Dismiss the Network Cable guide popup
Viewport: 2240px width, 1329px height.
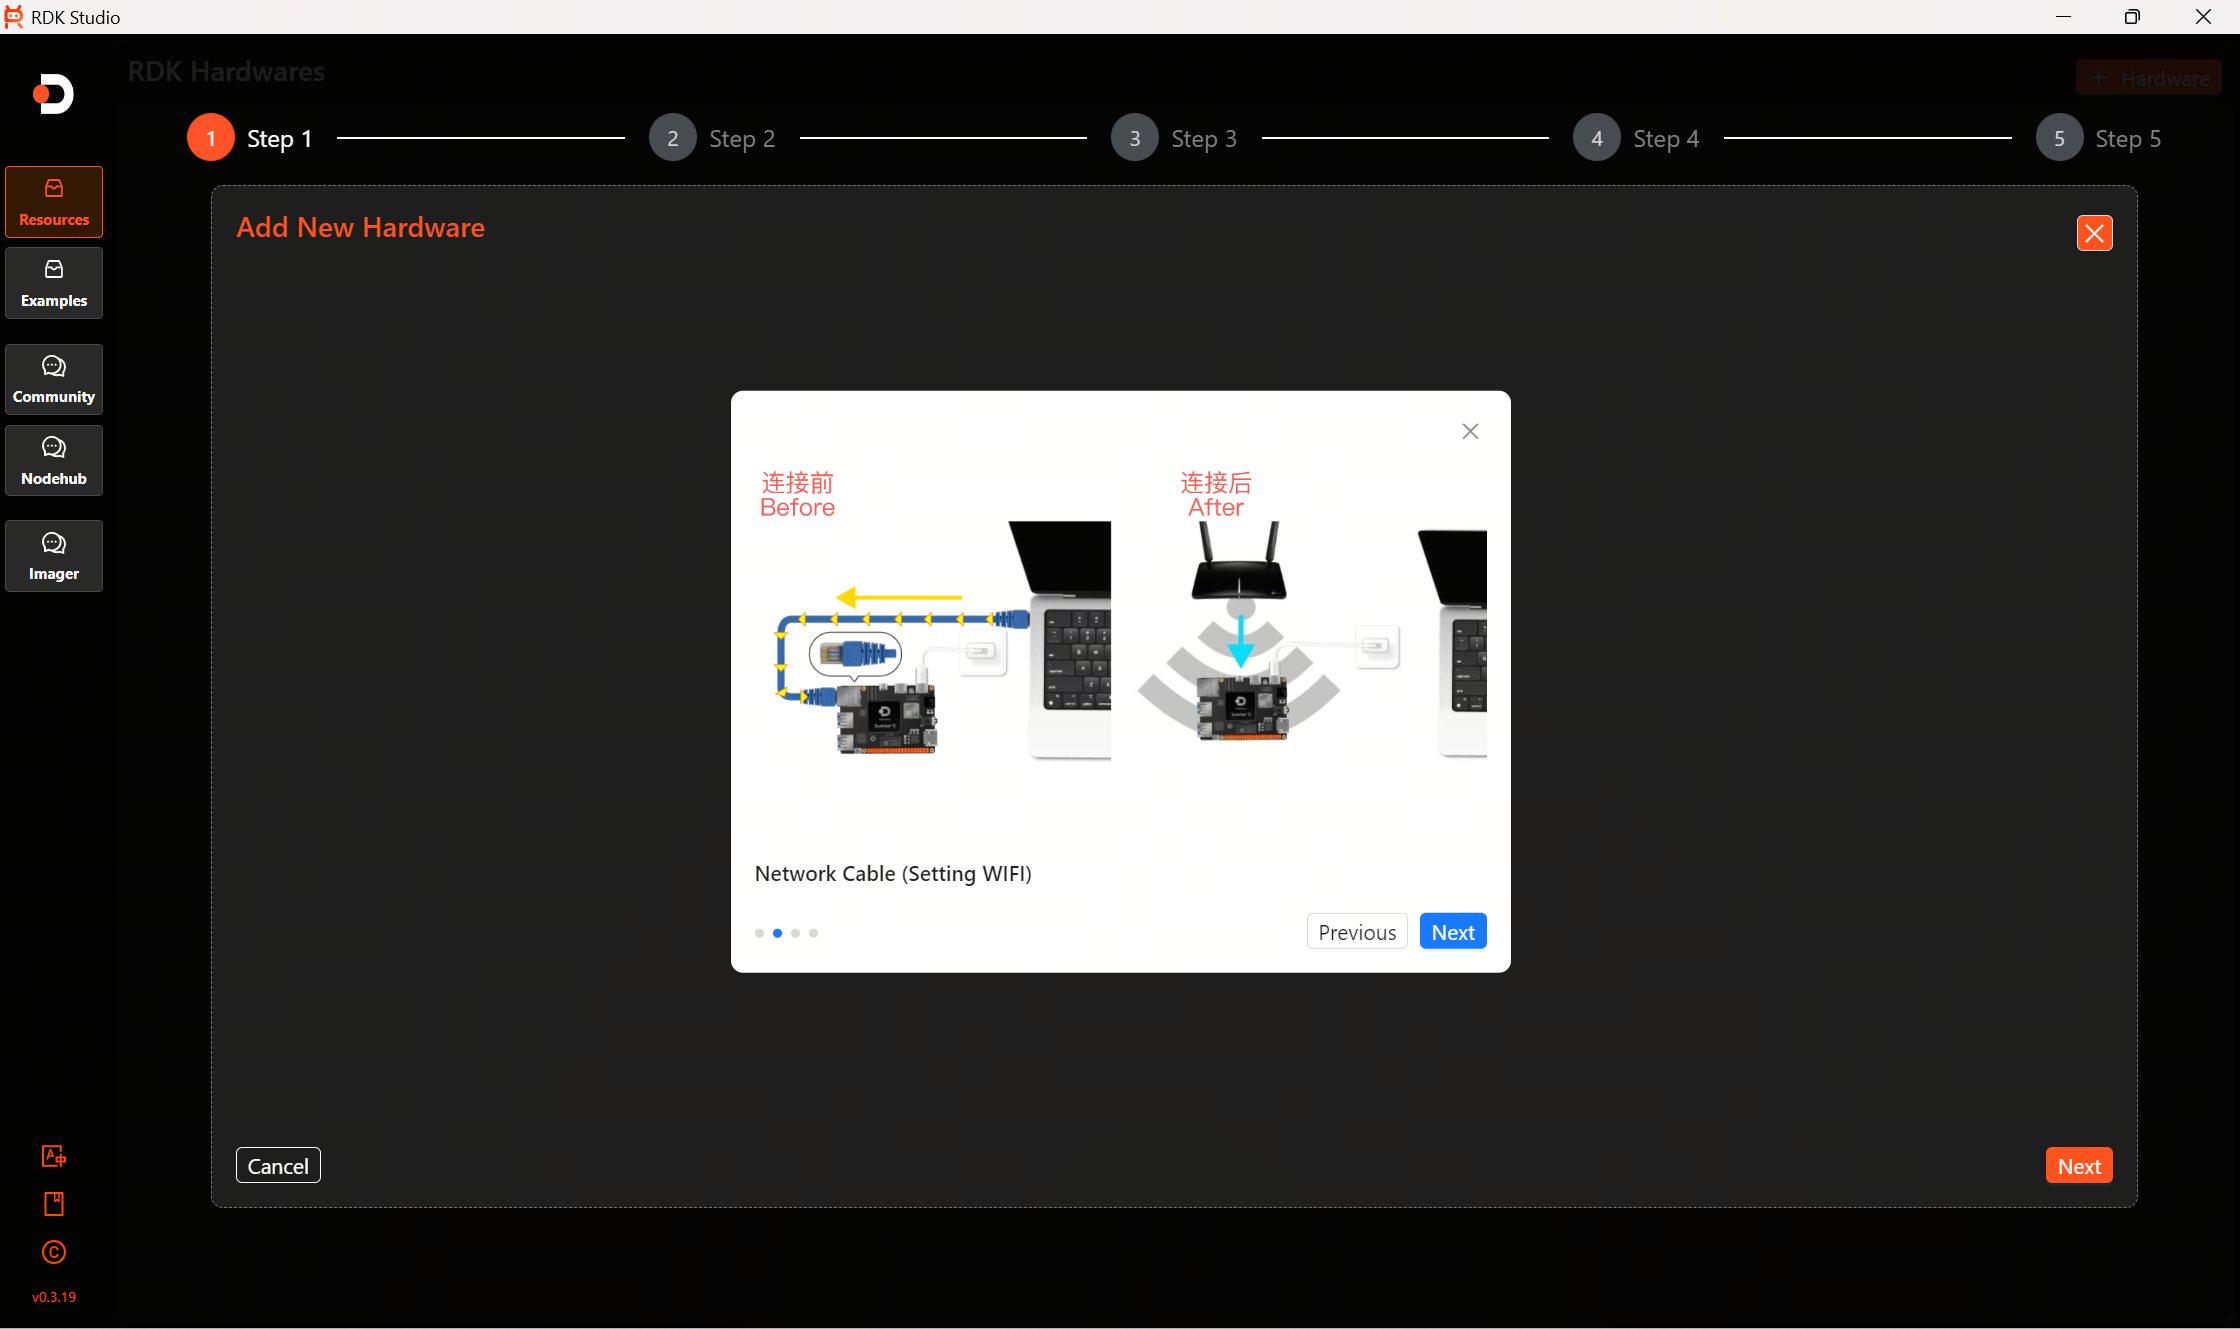(1469, 431)
